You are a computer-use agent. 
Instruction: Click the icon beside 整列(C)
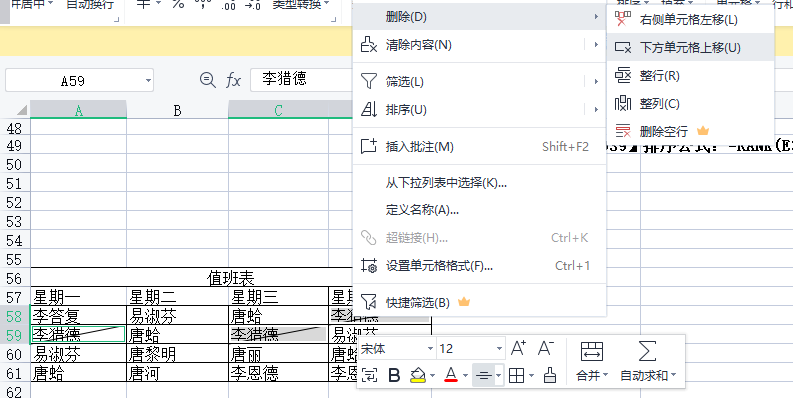623,103
